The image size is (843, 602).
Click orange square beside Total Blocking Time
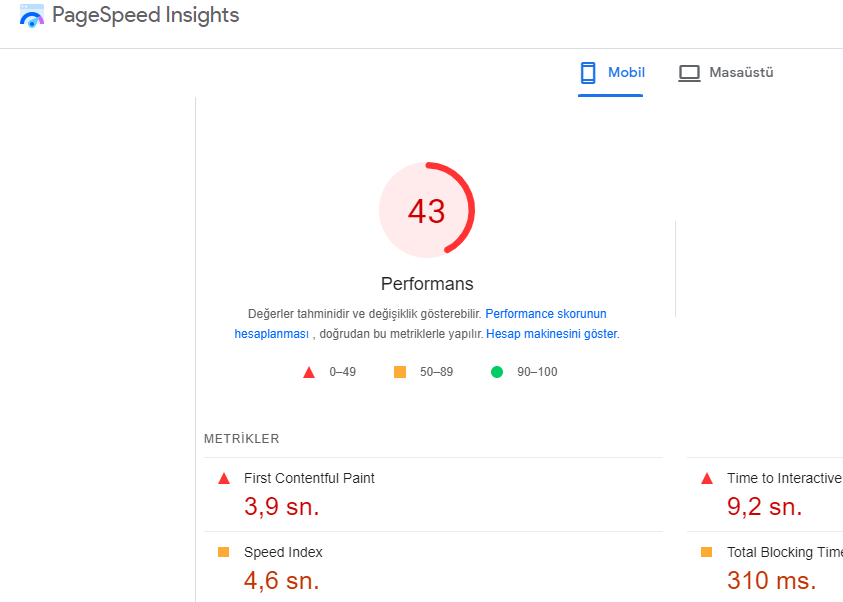tap(707, 552)
